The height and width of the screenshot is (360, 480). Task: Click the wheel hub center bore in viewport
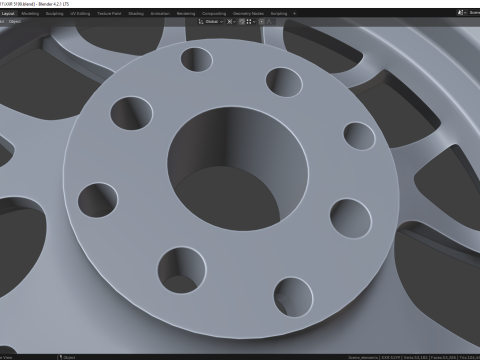(238, 169)
